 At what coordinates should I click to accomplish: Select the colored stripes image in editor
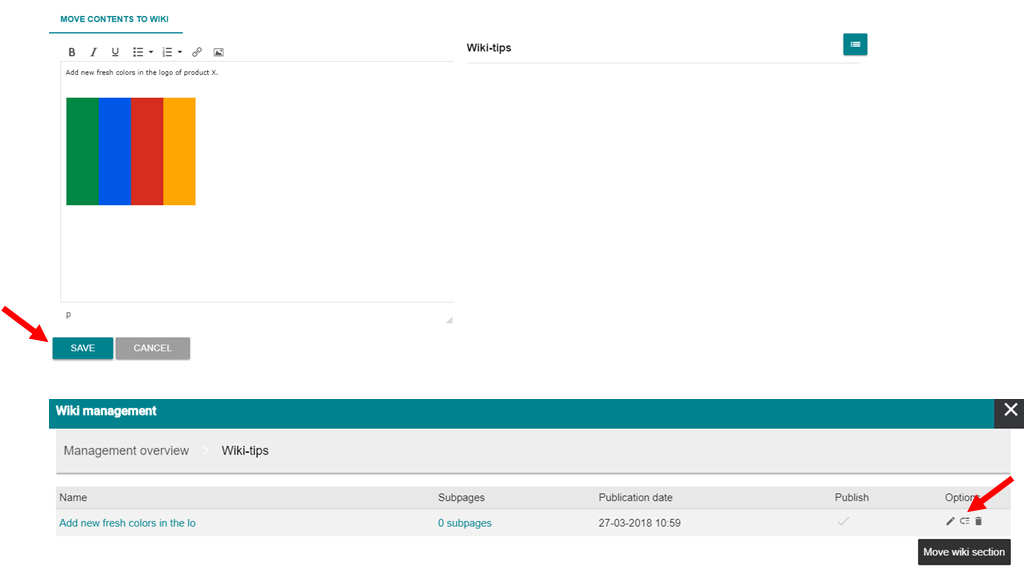(131, 151)
